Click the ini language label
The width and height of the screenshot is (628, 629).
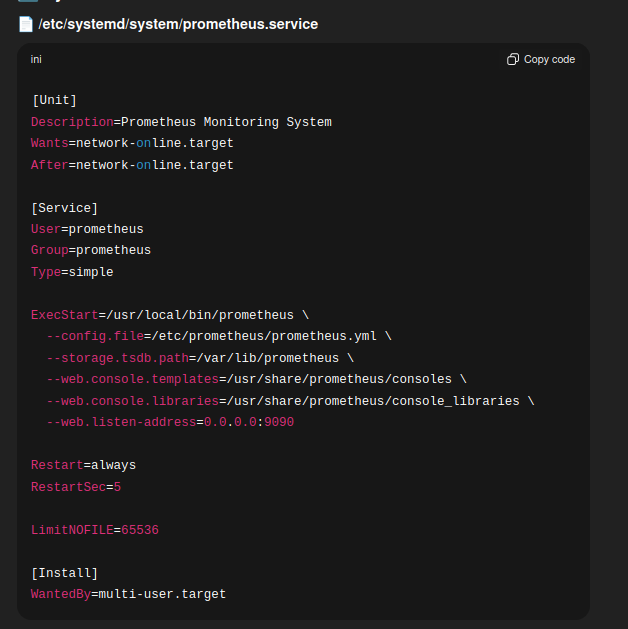pyautogui.click(x=36, y=59)
